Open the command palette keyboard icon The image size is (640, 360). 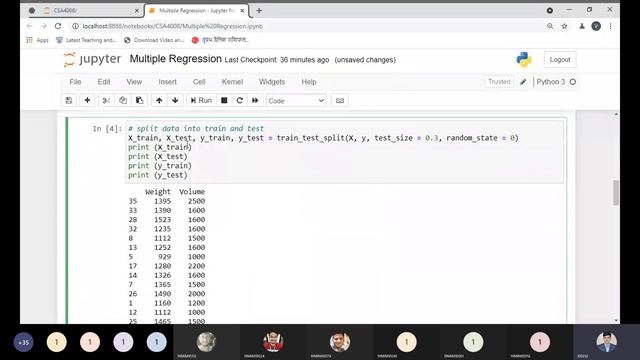point(340,100)
